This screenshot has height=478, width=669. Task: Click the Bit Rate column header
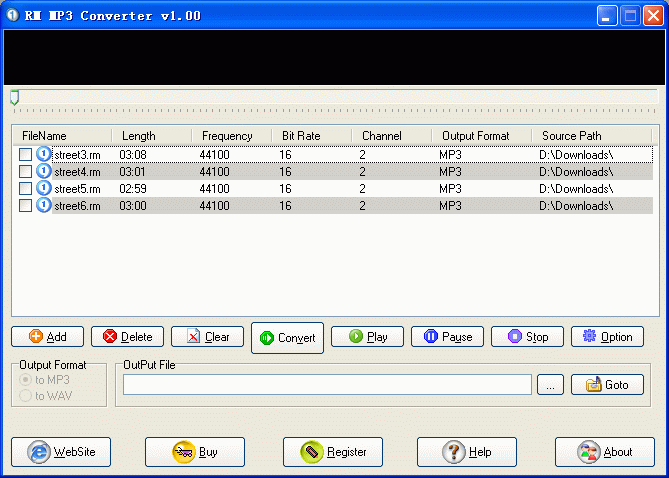click(312, 136)
